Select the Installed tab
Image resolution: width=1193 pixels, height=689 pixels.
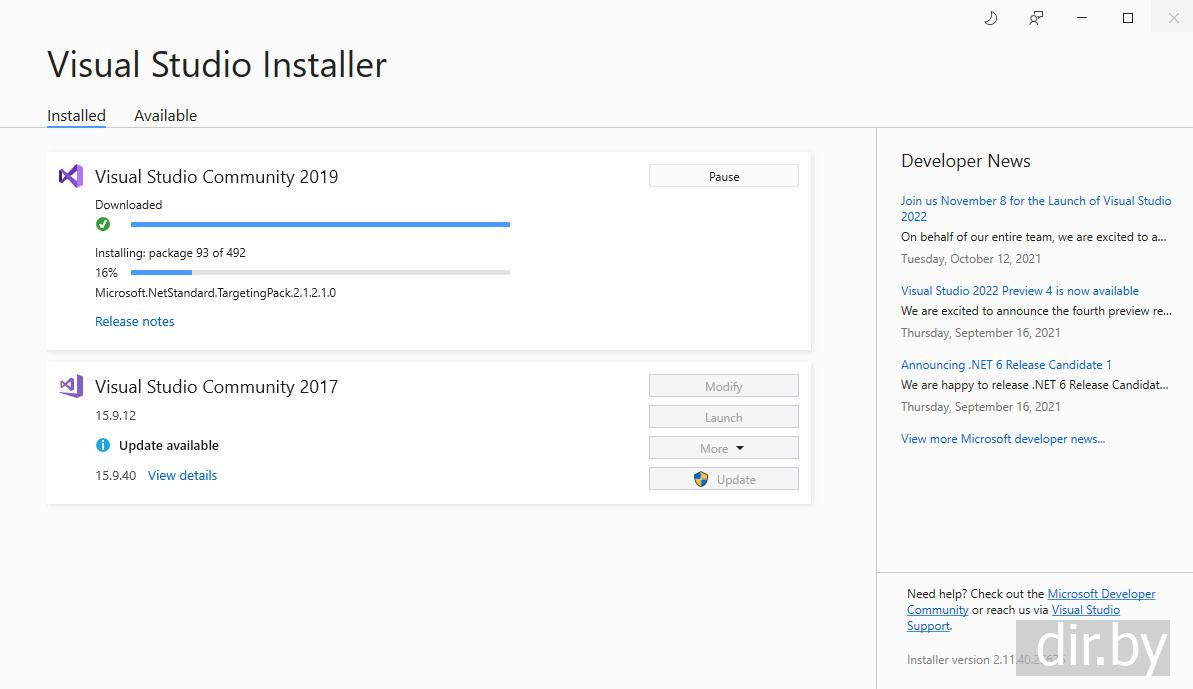(x=76, y=116)
